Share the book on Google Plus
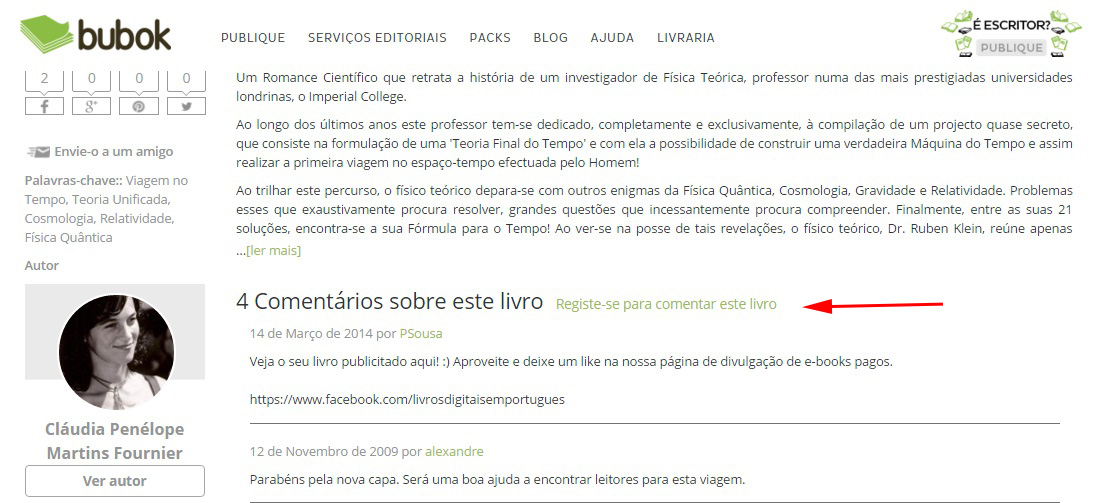Screen dimensions: 1118x503 click(x=91, y=106)
